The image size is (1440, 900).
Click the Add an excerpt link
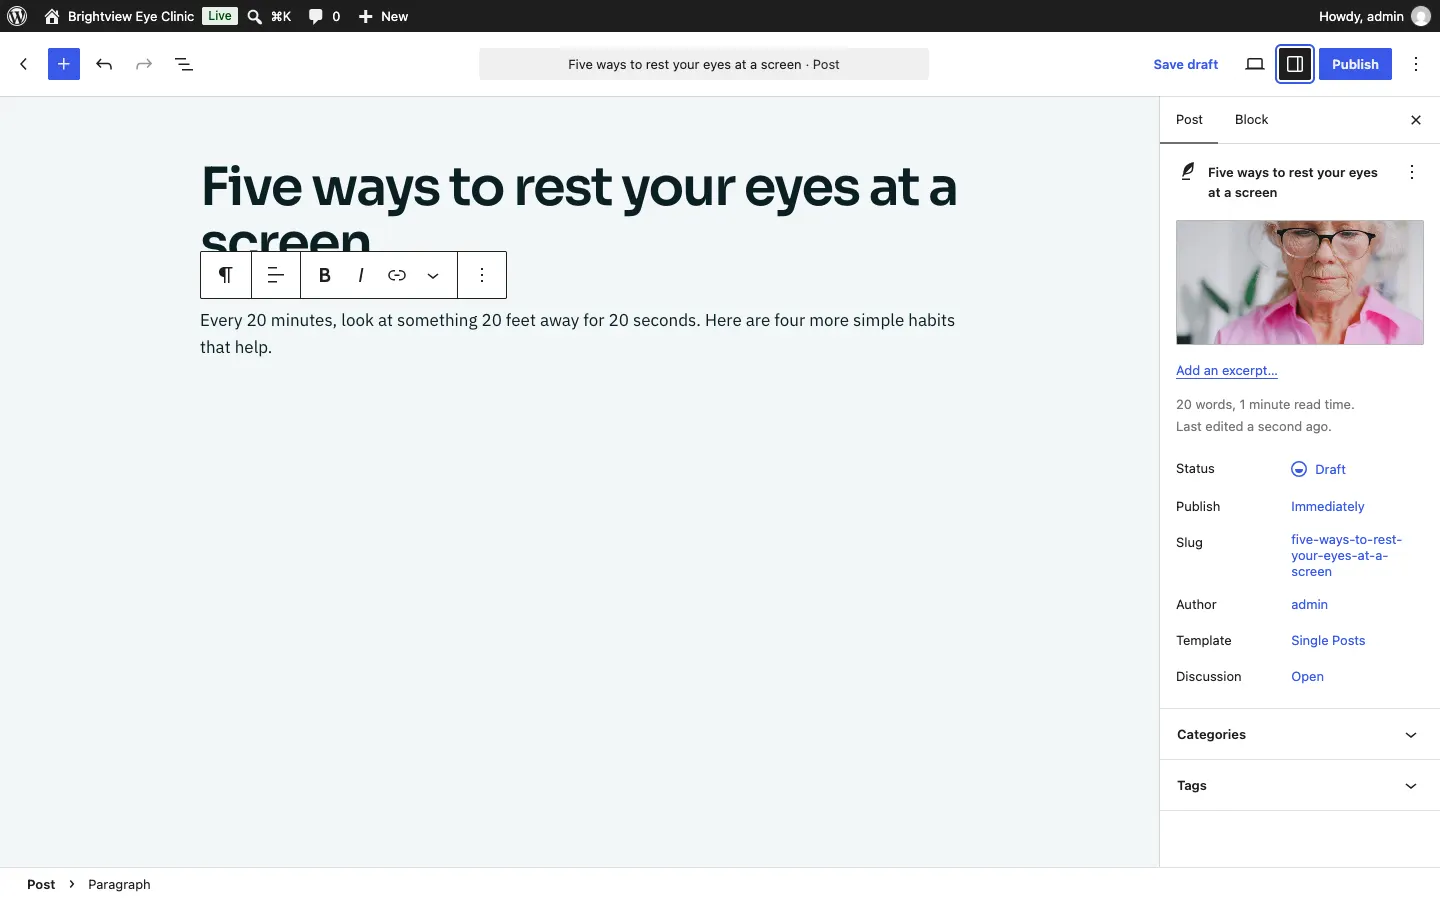point(1227,370)
